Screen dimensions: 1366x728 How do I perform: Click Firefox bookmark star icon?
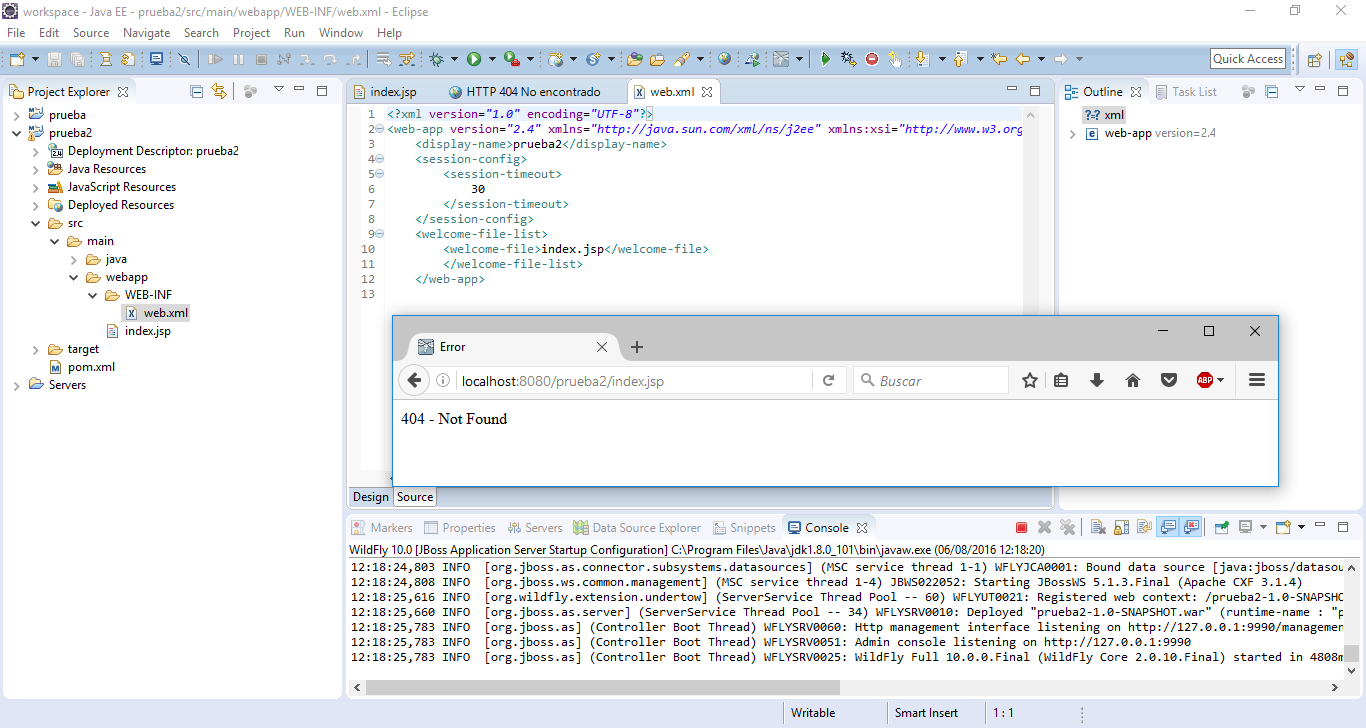pos(1029,380)
